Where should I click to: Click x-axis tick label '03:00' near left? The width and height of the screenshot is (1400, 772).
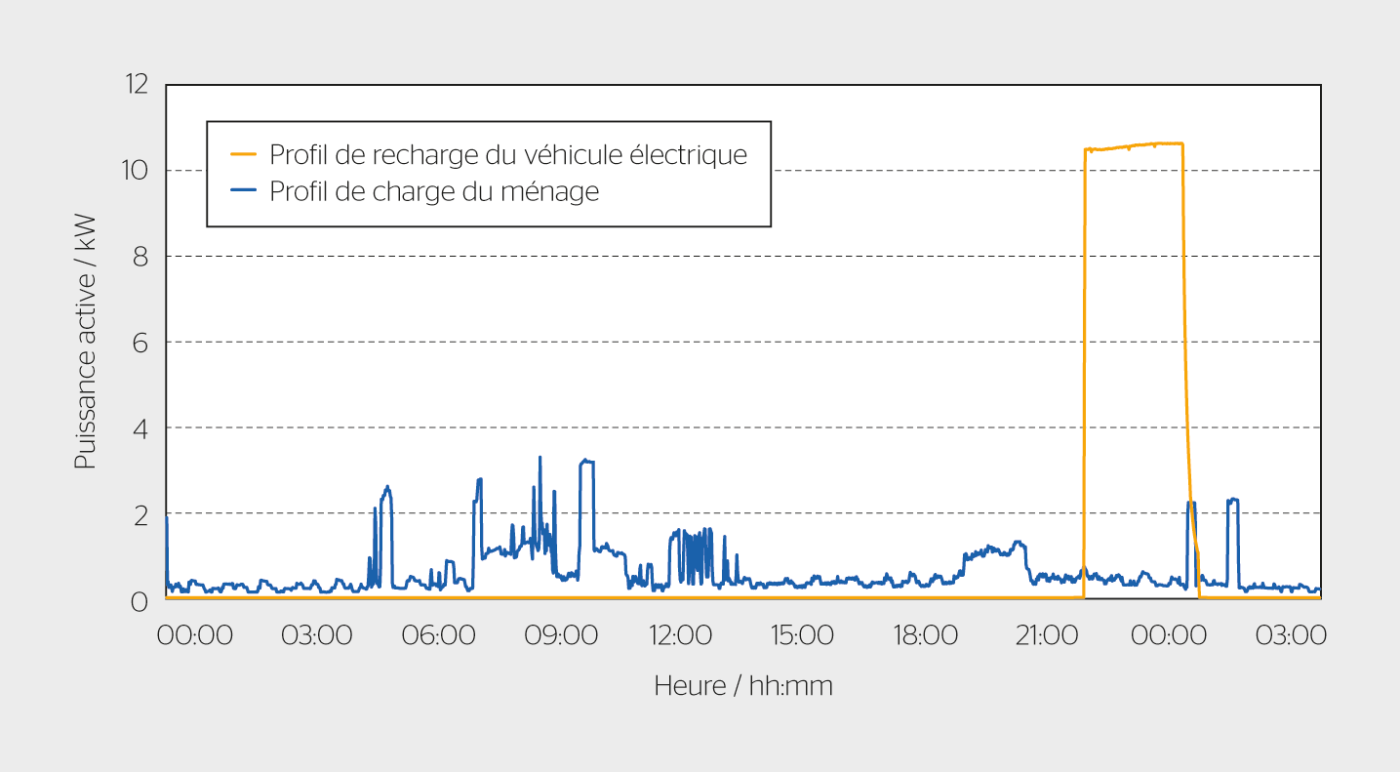coord(317,635)
